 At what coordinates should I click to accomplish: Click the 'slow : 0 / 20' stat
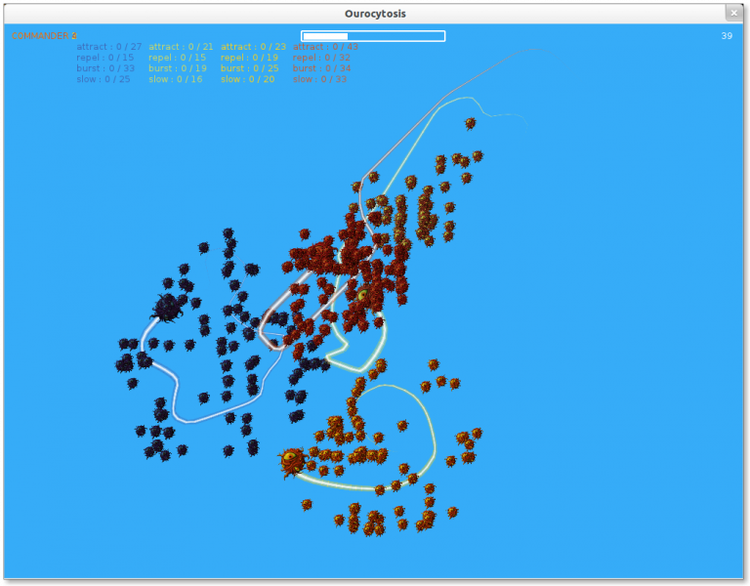pyautogui.click(x=248, y=79)
